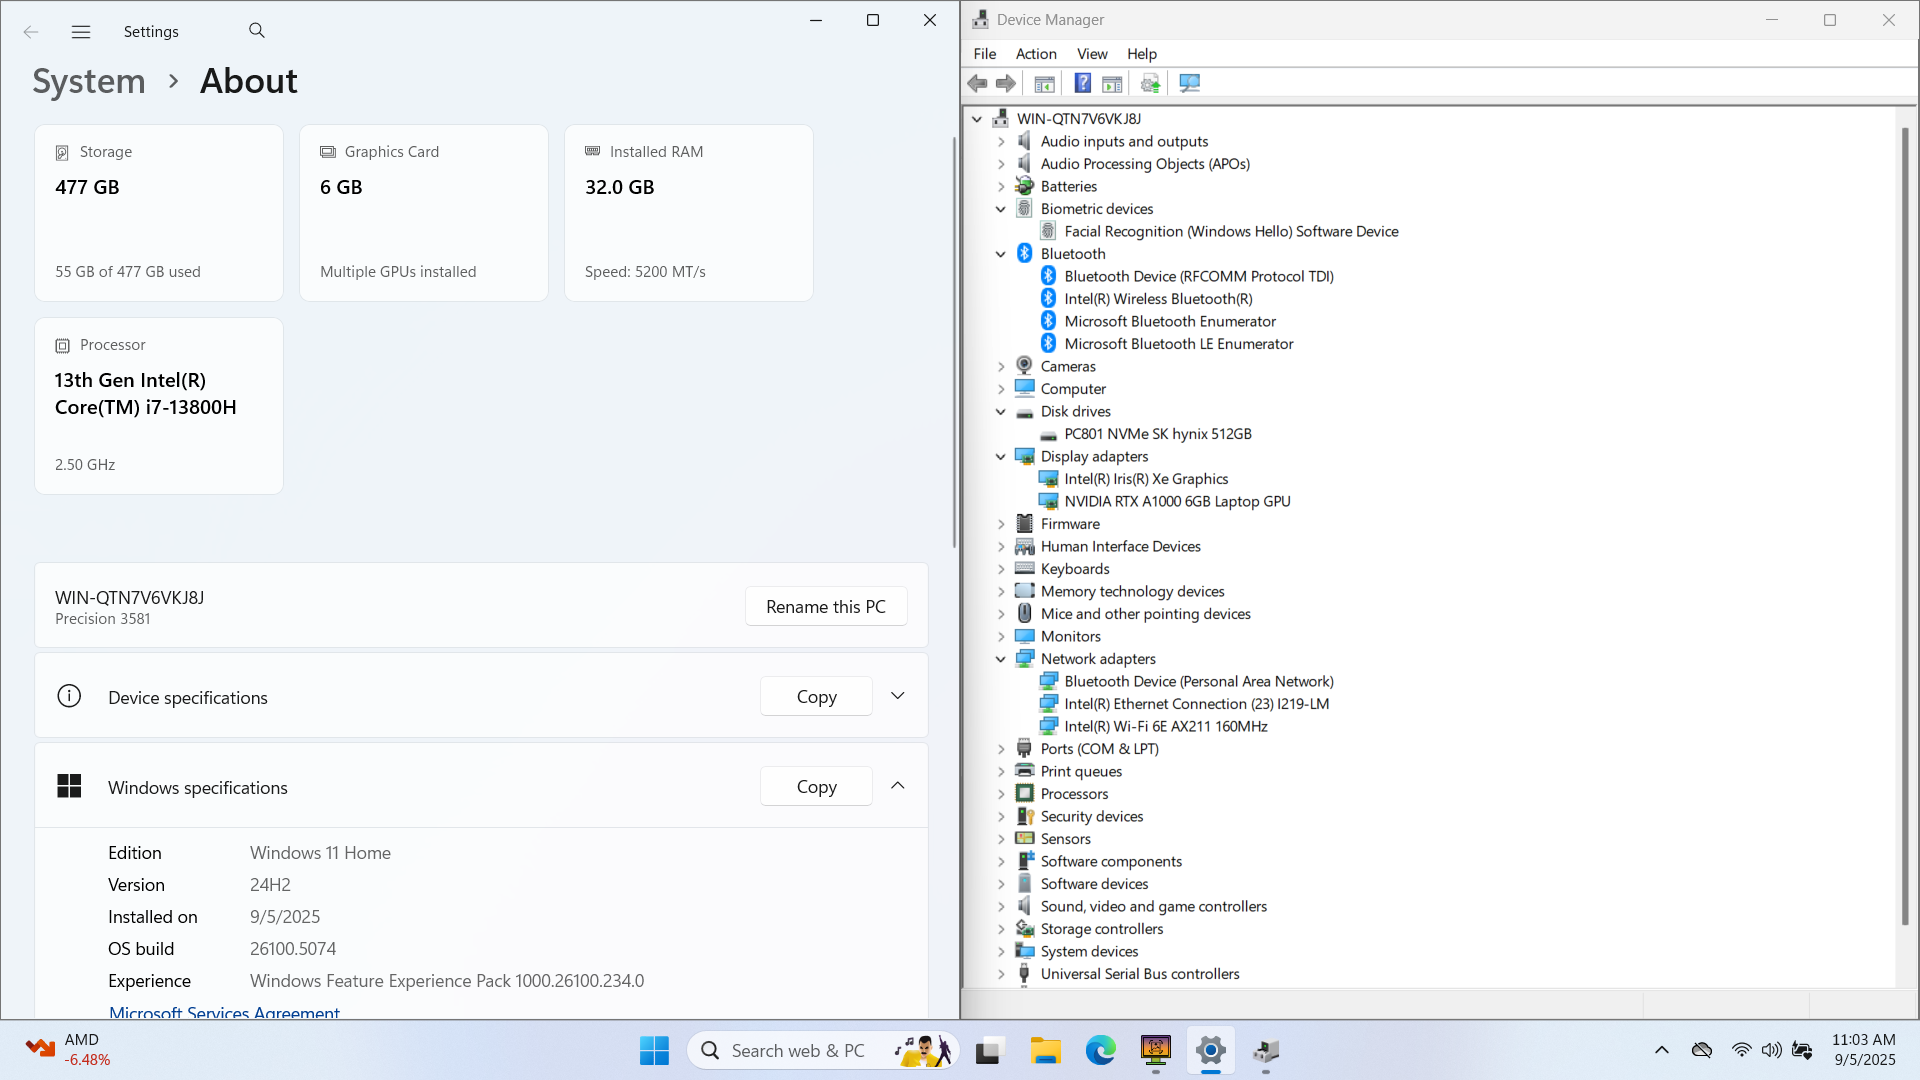This screenshot has height=1080, width=1920.
Task: Open the Action menu in Device Manager
Action: 1035,54
